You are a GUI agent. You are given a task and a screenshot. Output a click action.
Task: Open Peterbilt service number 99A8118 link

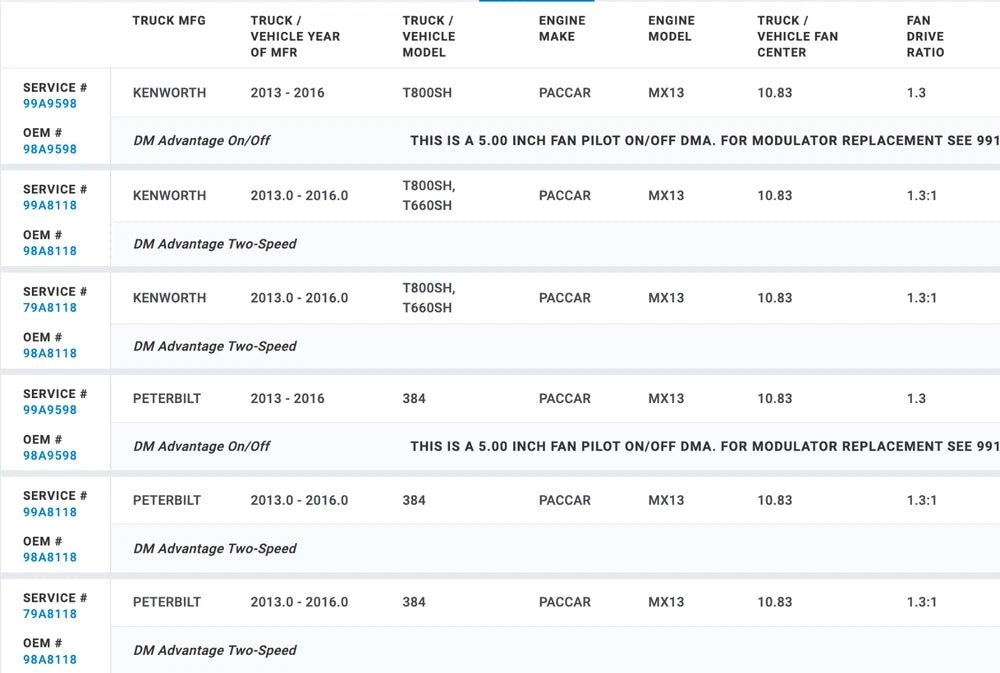(x=50, y=512)
